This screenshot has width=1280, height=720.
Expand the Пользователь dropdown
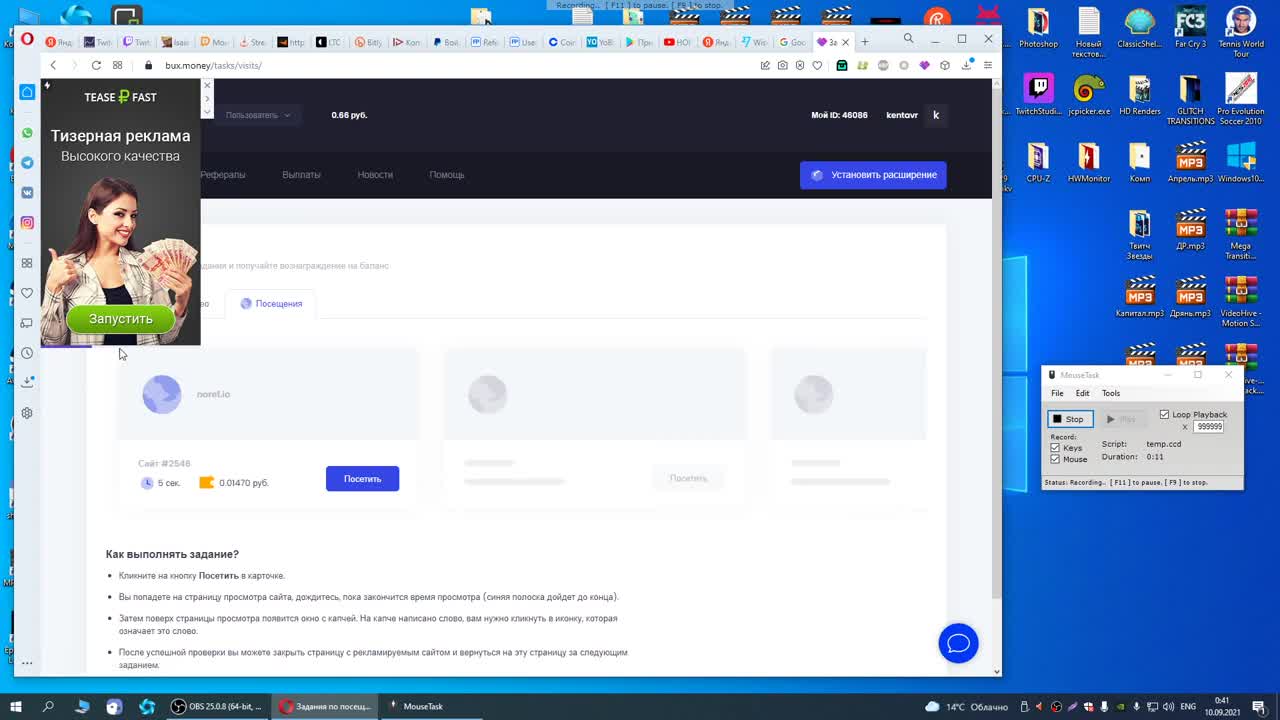(257, 115)
